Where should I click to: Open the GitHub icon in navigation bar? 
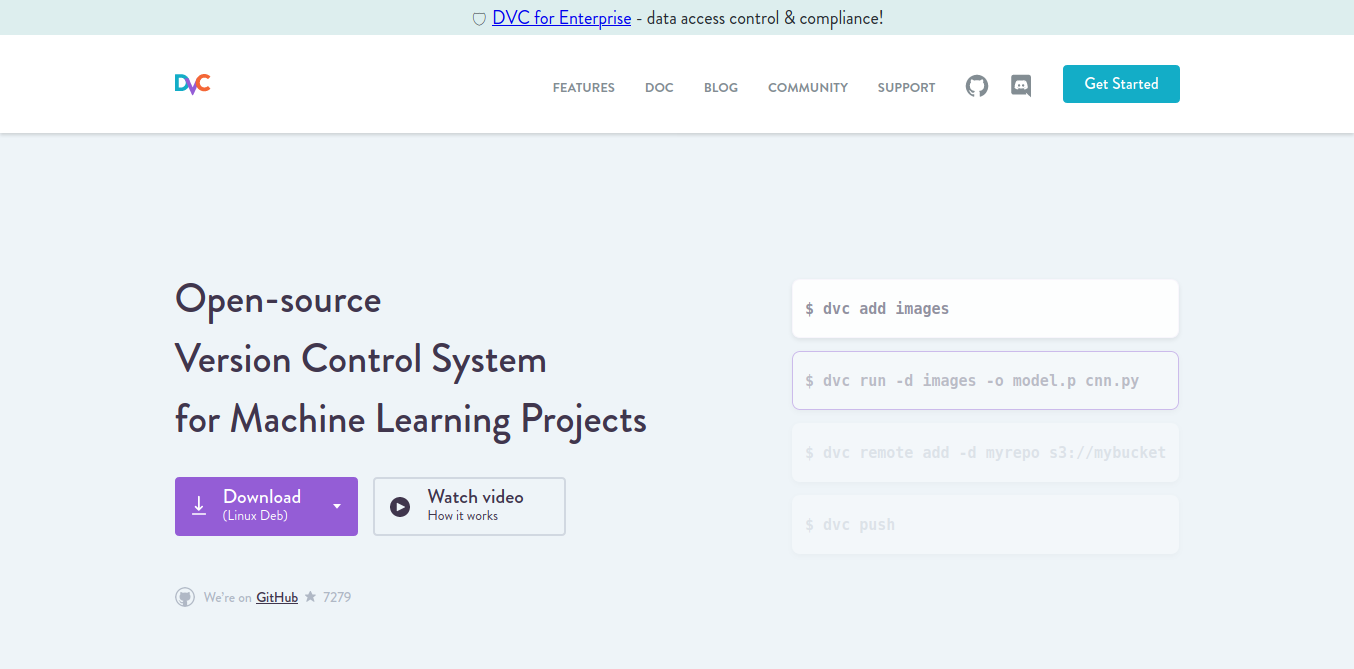977,86
